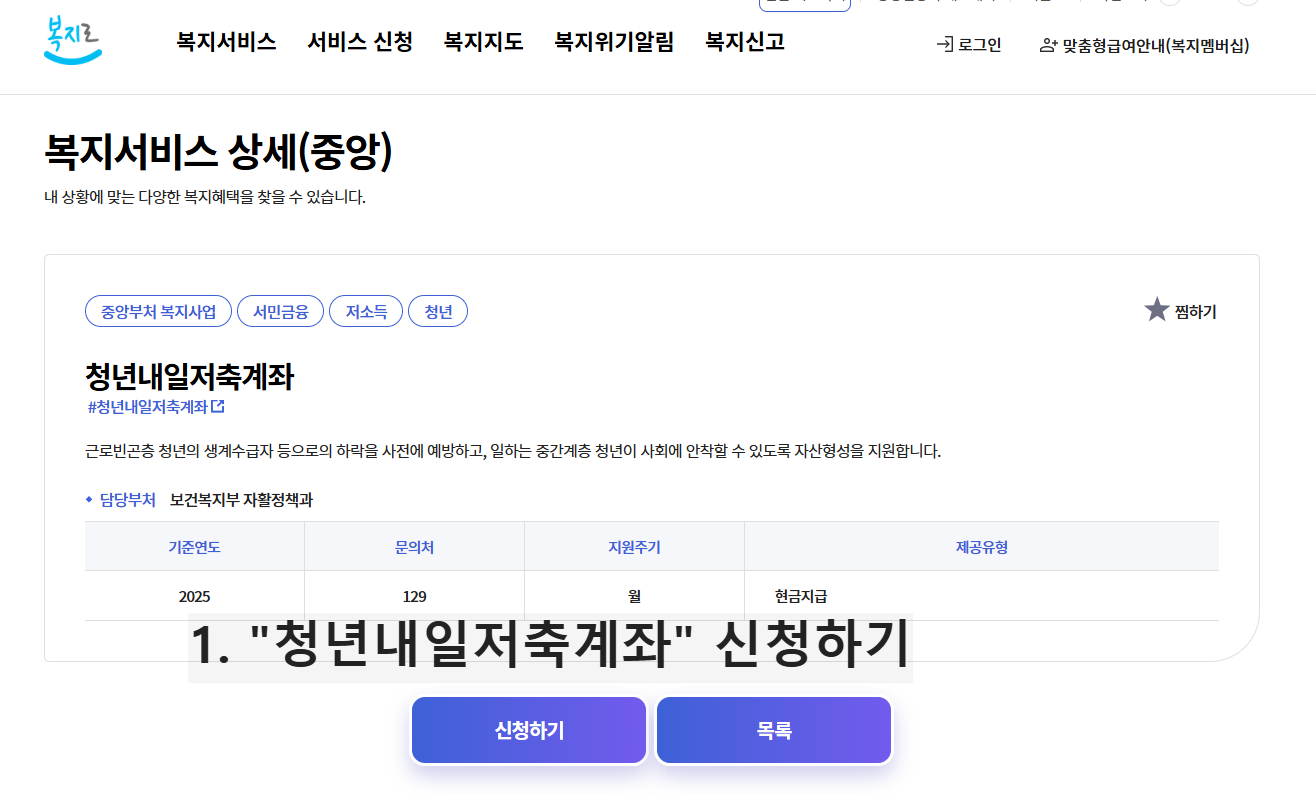Open 맞춤형급여안내(복지멤버십)
The height and width of the screenshot is (802, 1316).
(1145, 45)
